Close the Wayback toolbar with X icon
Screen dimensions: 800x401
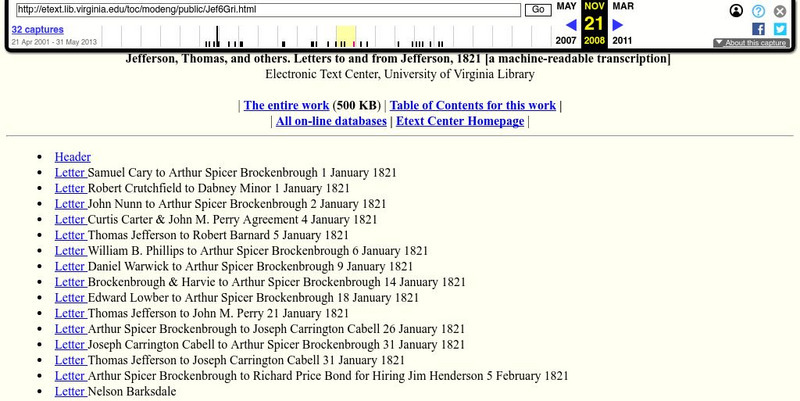[780, 11]
